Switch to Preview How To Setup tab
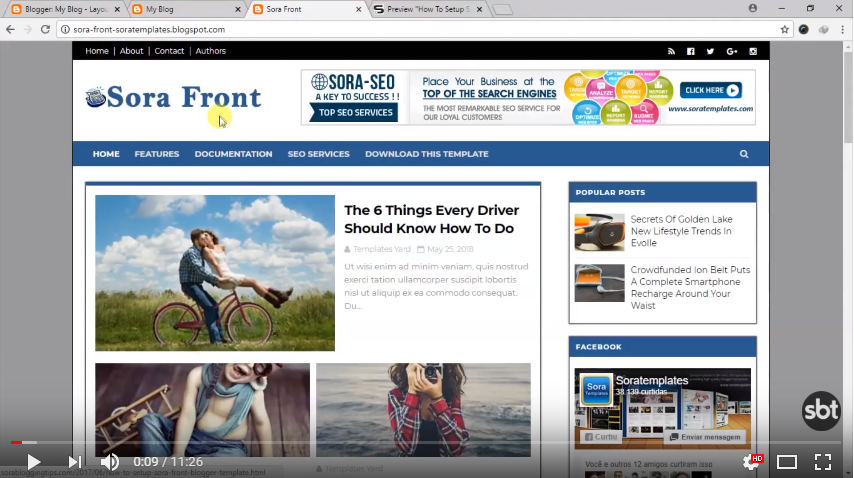This screenshot has height=478, width=854. 429,9
